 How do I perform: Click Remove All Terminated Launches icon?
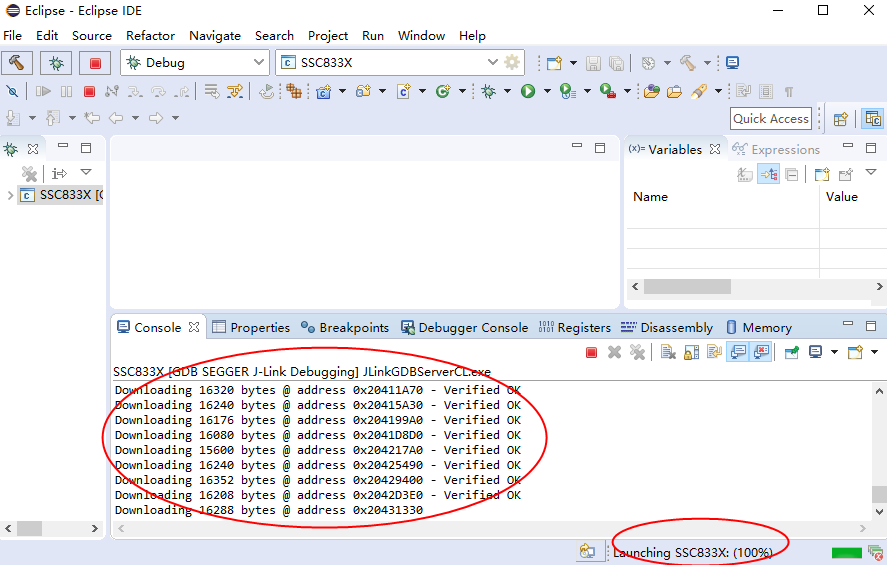pyautogui.click(x=638, y=353)
